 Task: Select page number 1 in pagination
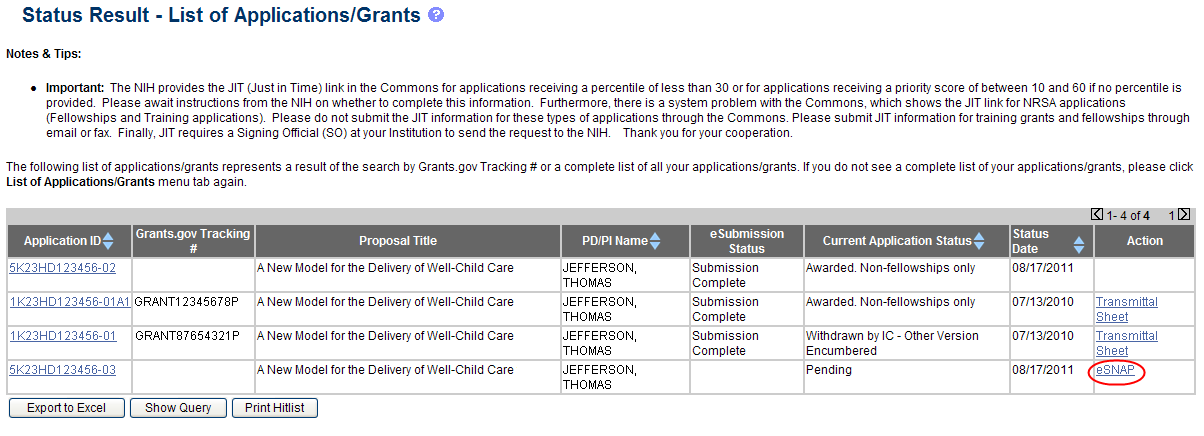click(x=1171, y=214)
